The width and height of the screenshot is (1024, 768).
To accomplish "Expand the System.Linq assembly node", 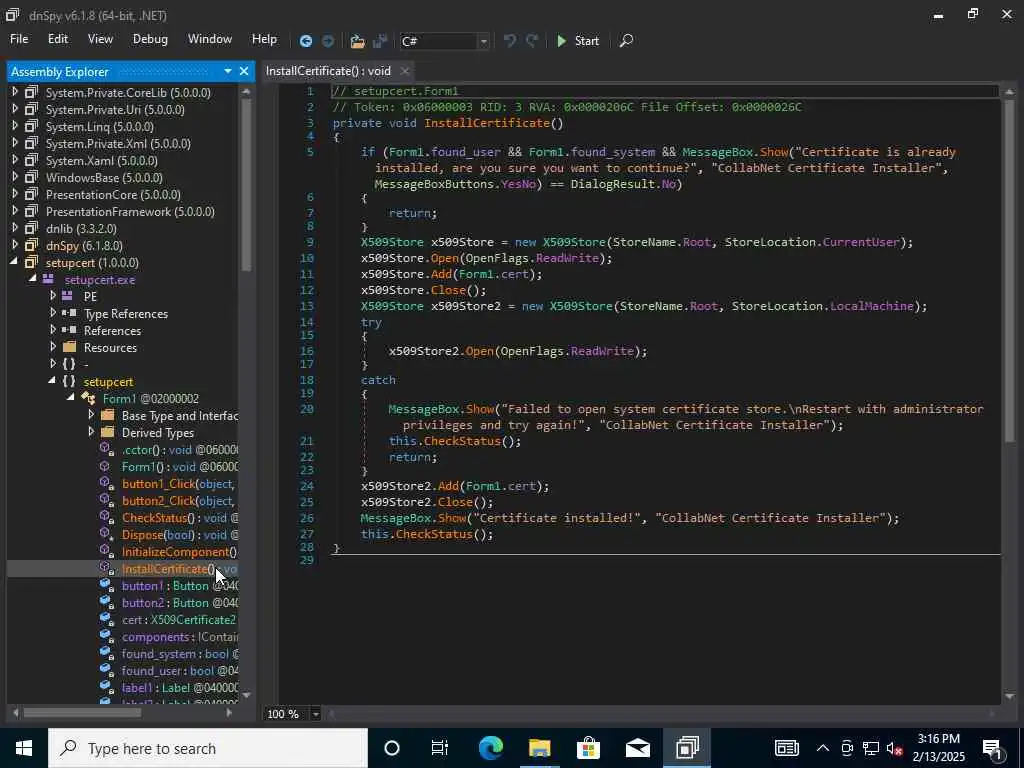I will [x=15, y=126].
